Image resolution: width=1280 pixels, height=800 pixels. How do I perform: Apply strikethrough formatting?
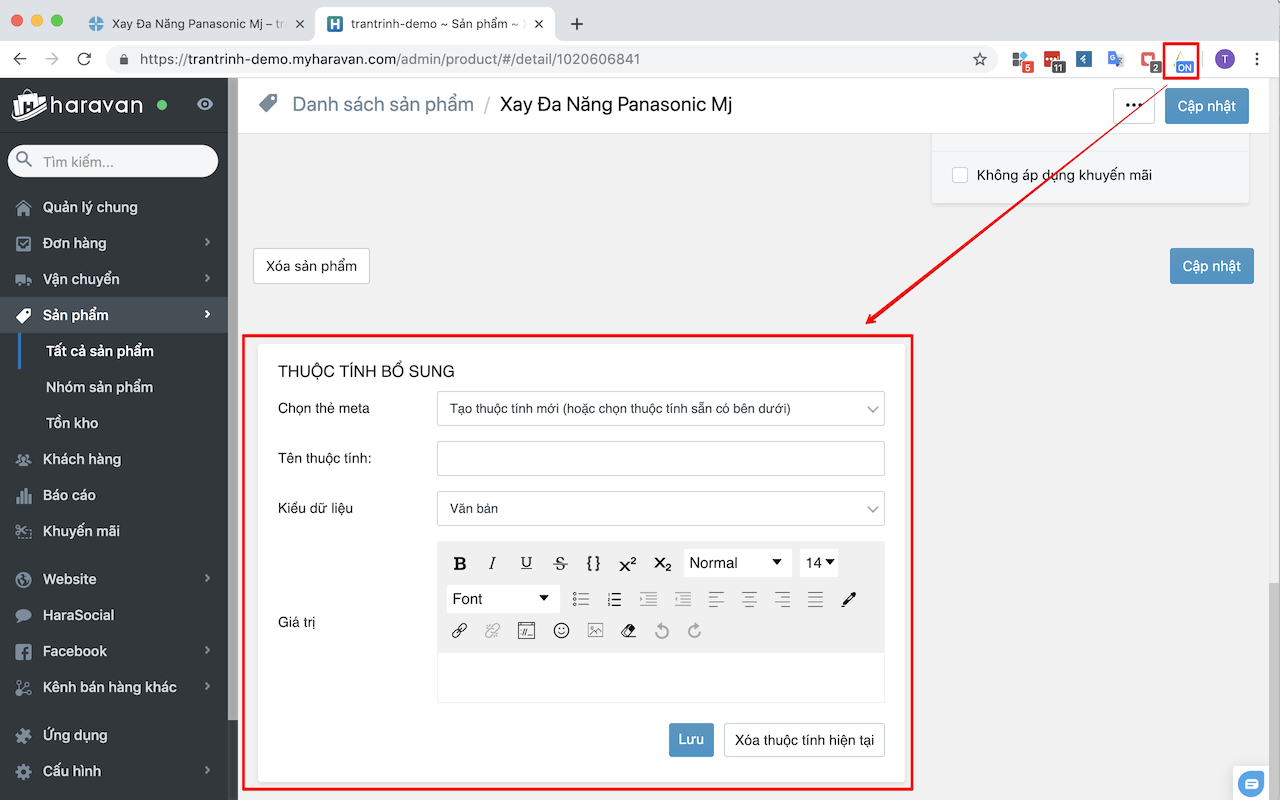560,562
